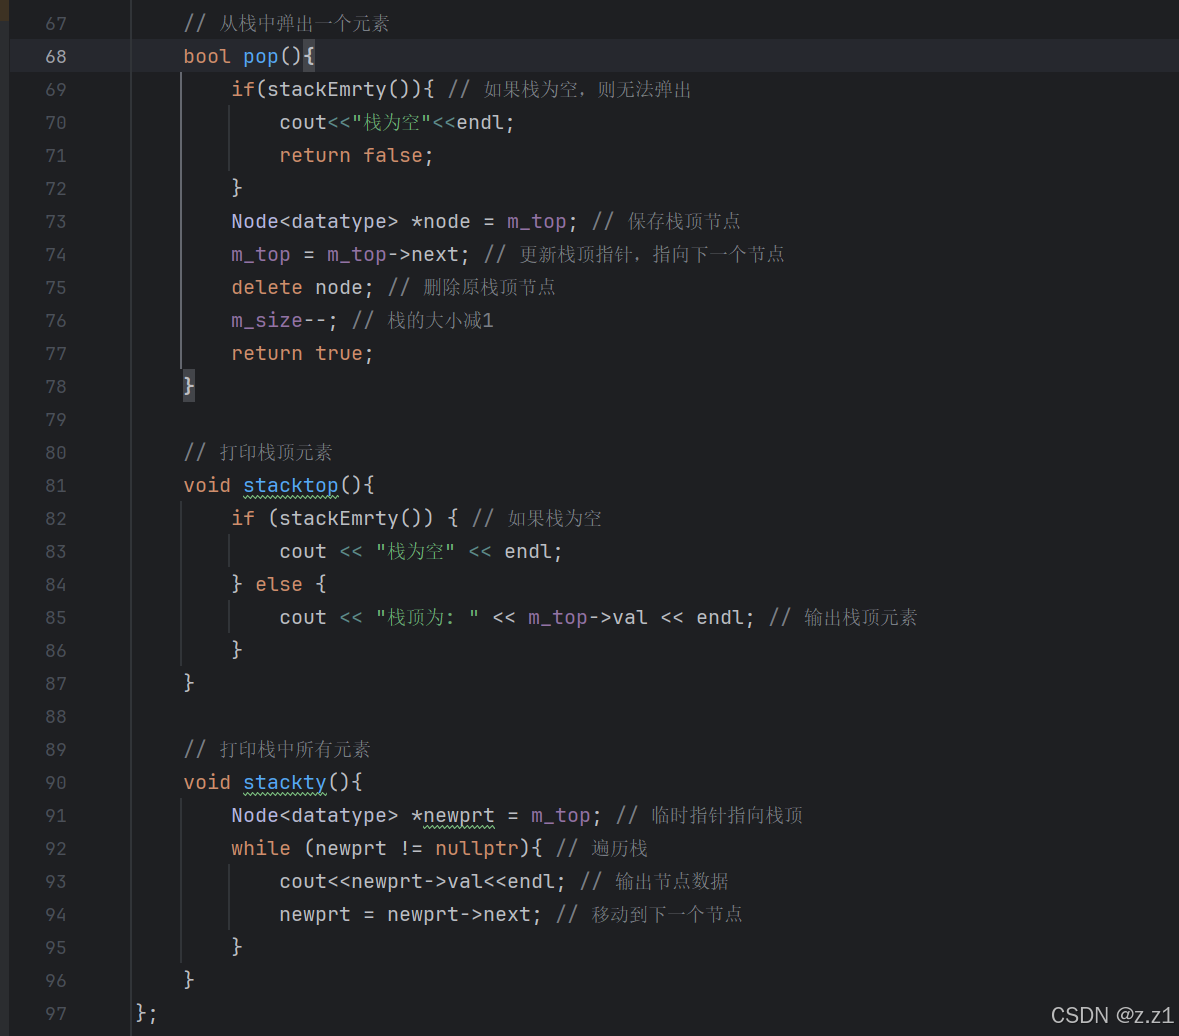
Task: Click the string "栈顶为: " on line 85
Action: 427,618
